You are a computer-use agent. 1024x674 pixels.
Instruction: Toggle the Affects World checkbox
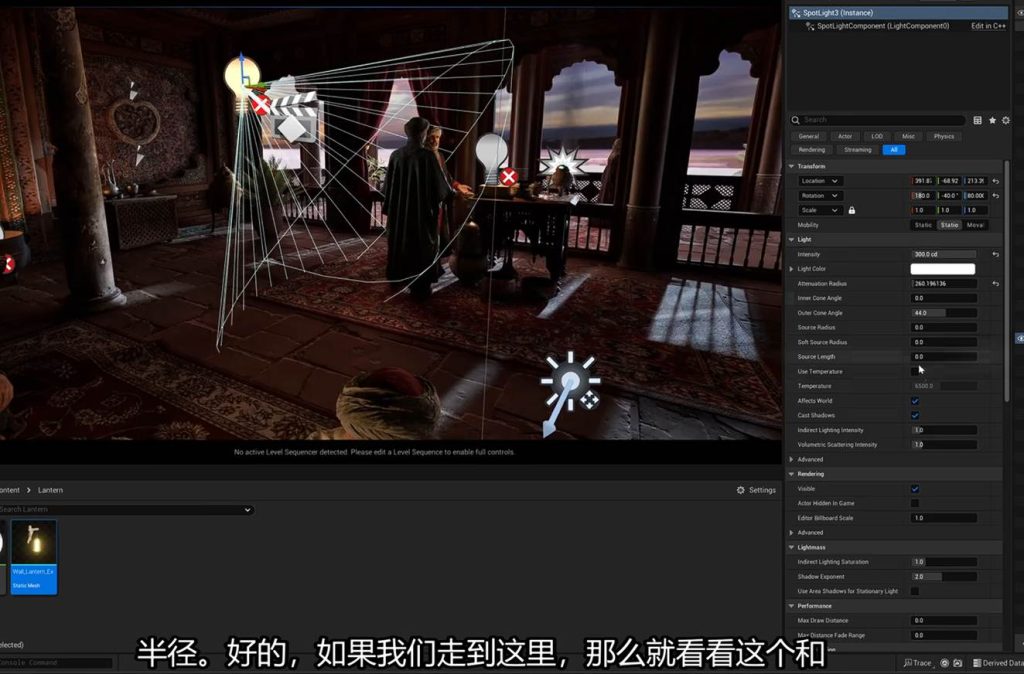[x=915, y=401]
